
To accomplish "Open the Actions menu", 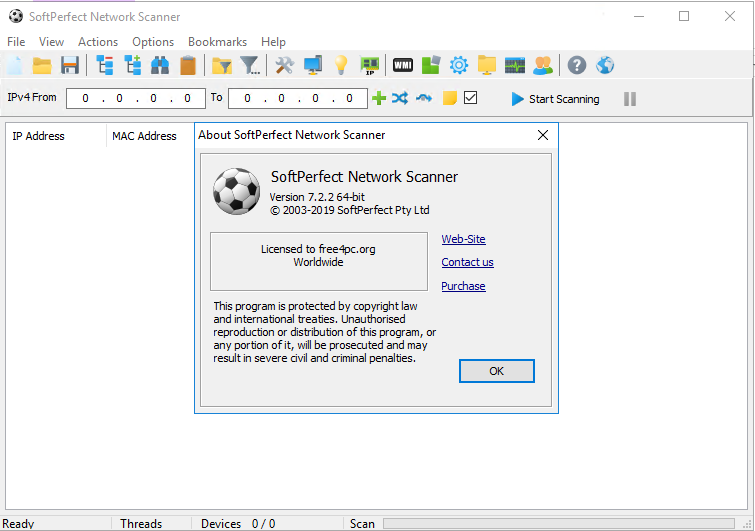I will [x=98, y=42].
